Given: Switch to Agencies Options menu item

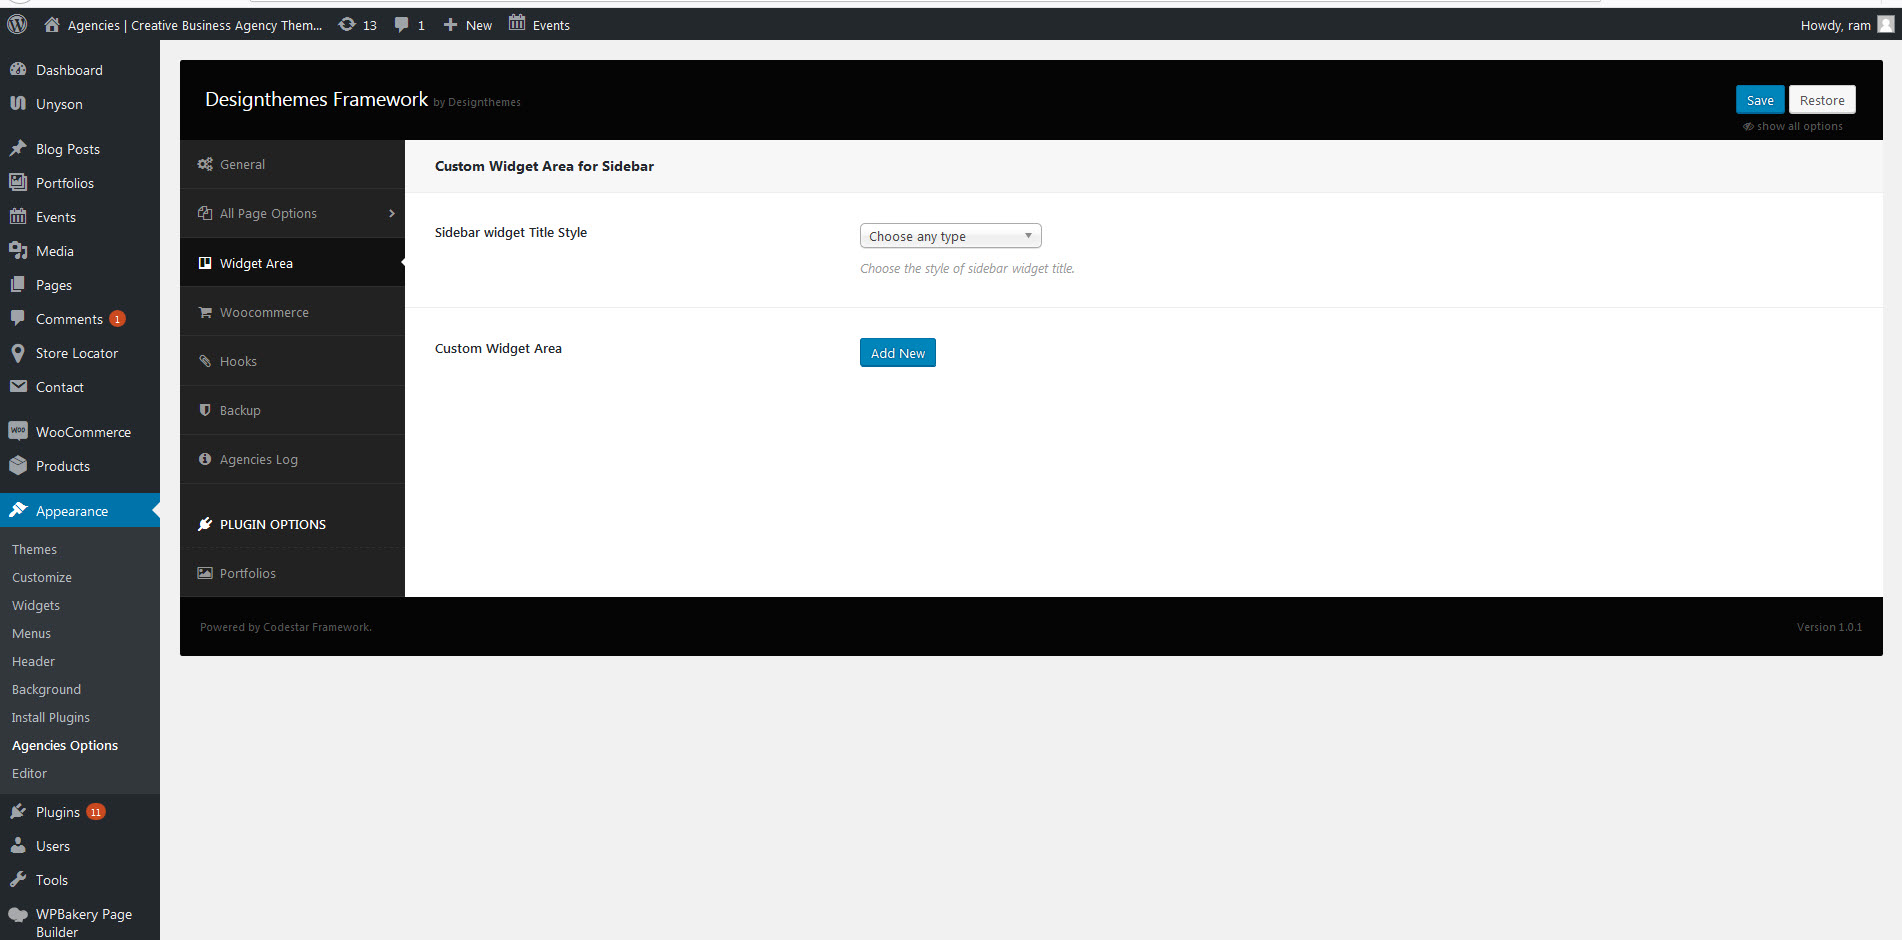Looking at the screenshot, I should (64, 745).
